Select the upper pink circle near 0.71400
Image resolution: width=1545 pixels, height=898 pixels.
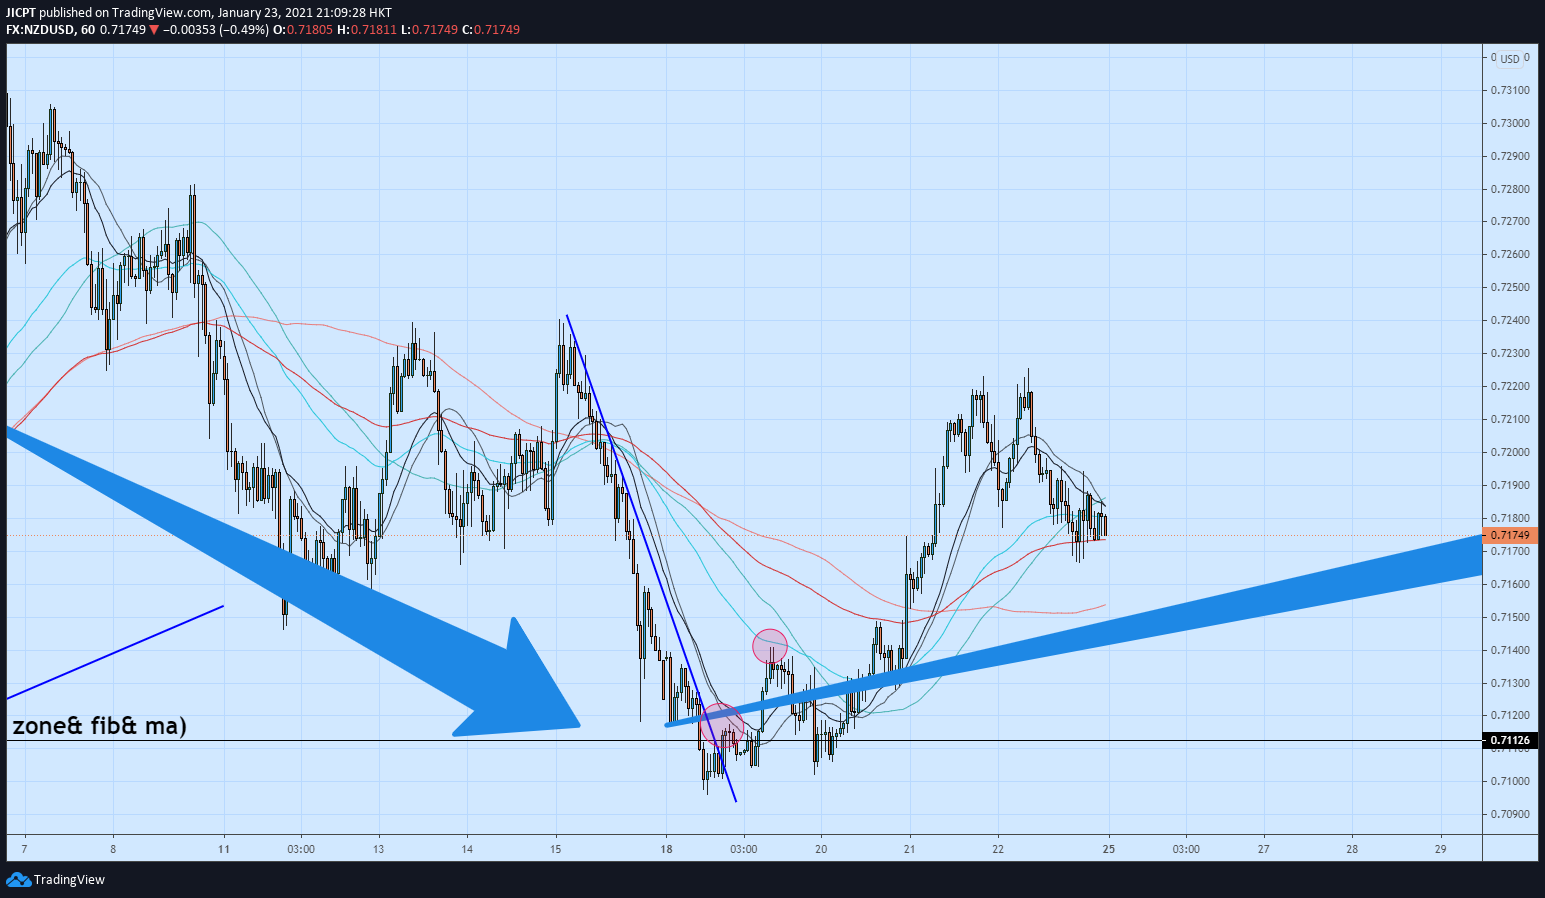[x=770, y=646]
